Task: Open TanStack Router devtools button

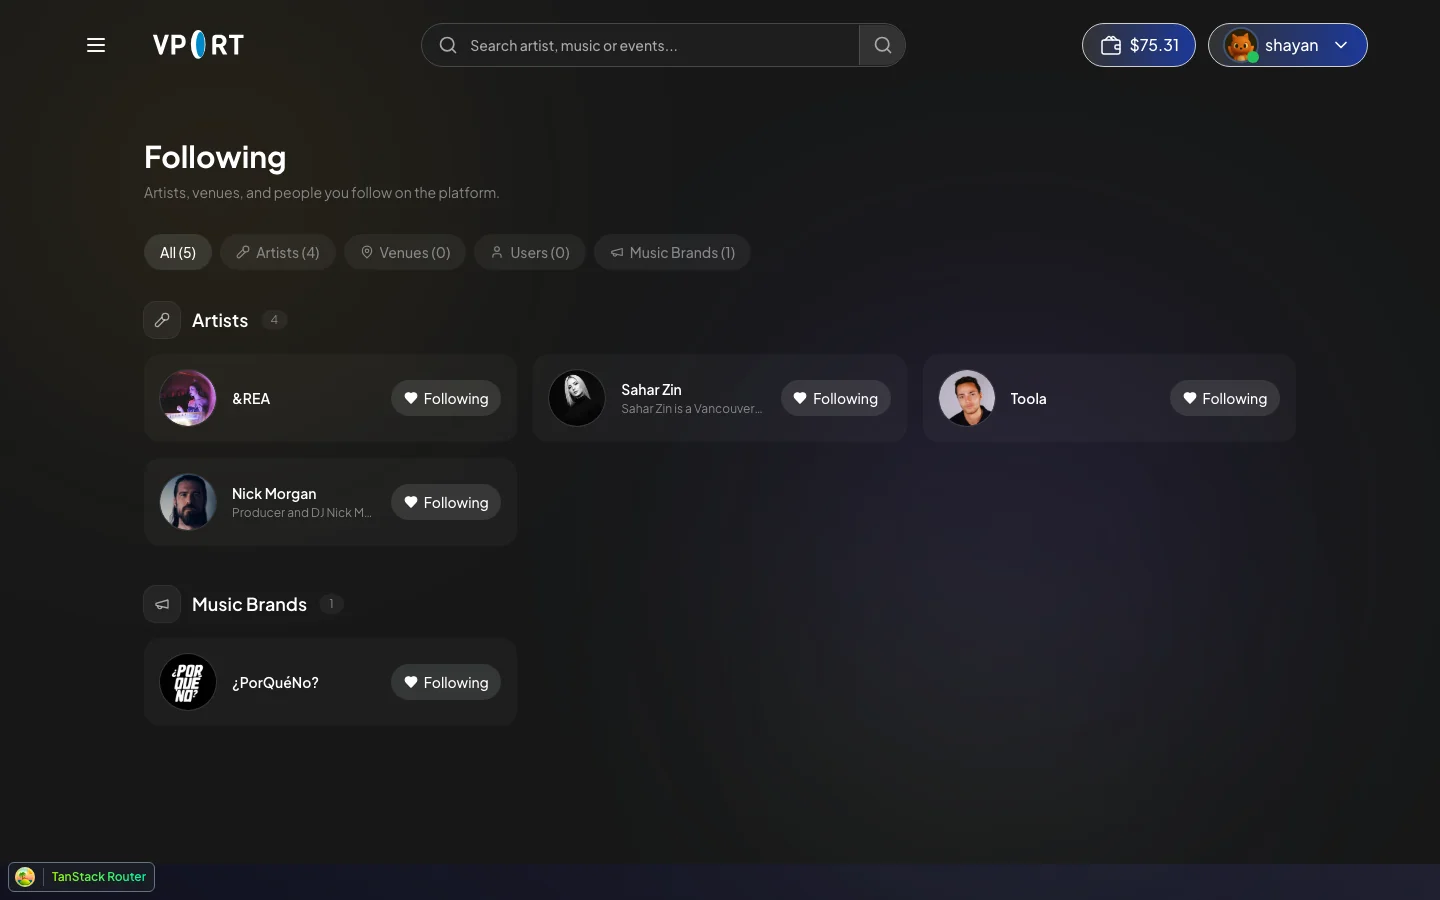Action: [81, 877]
